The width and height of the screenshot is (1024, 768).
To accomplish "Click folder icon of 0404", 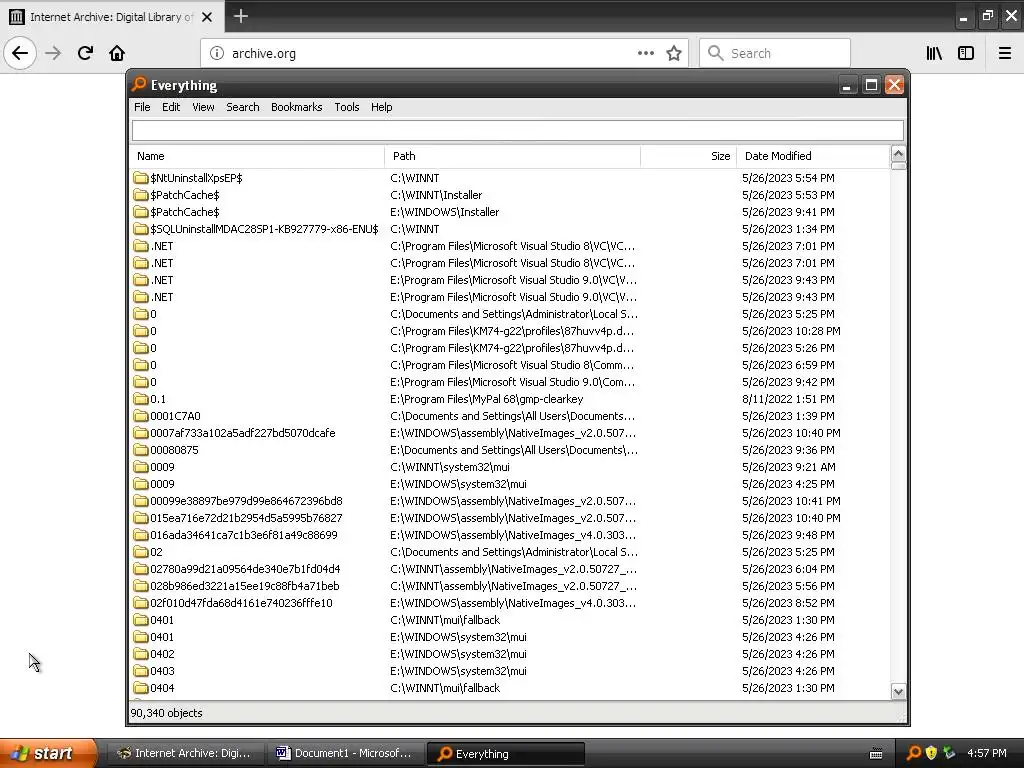I will coord(140,688).
